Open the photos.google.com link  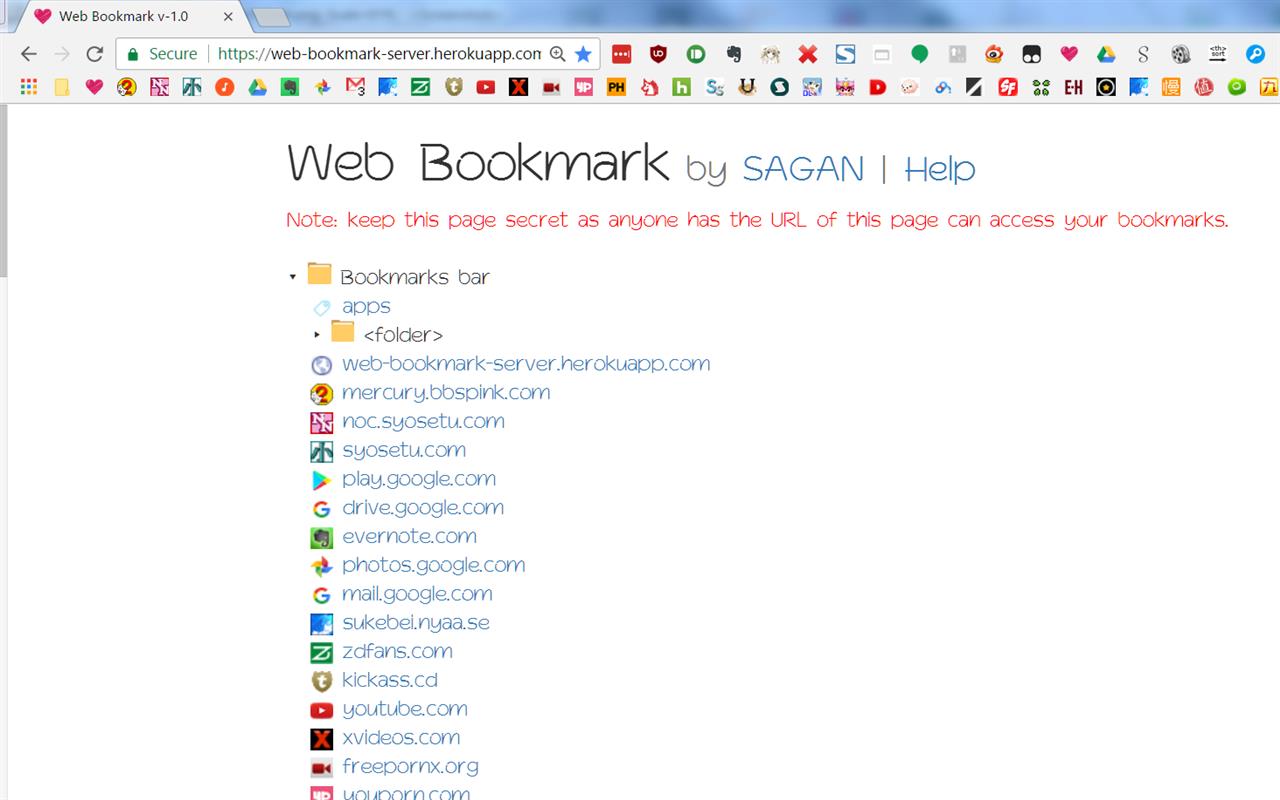point(433,566)
